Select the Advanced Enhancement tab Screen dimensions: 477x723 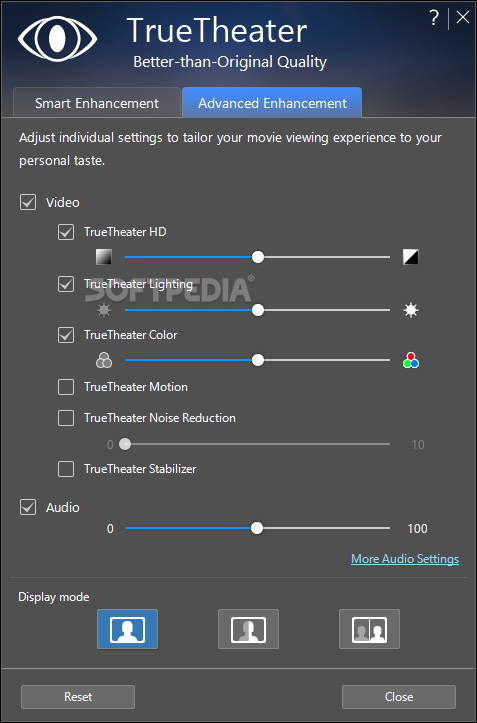coord(272,103)
